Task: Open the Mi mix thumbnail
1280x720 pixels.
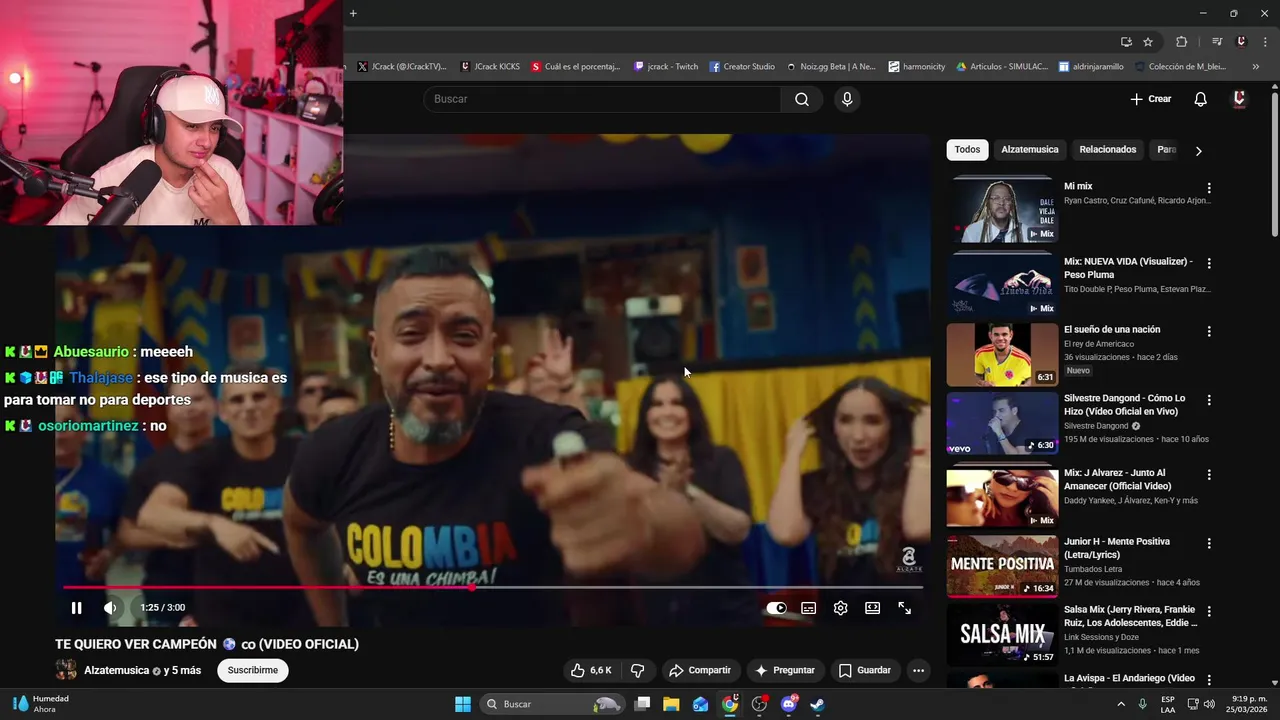Action: [1002, 210]
